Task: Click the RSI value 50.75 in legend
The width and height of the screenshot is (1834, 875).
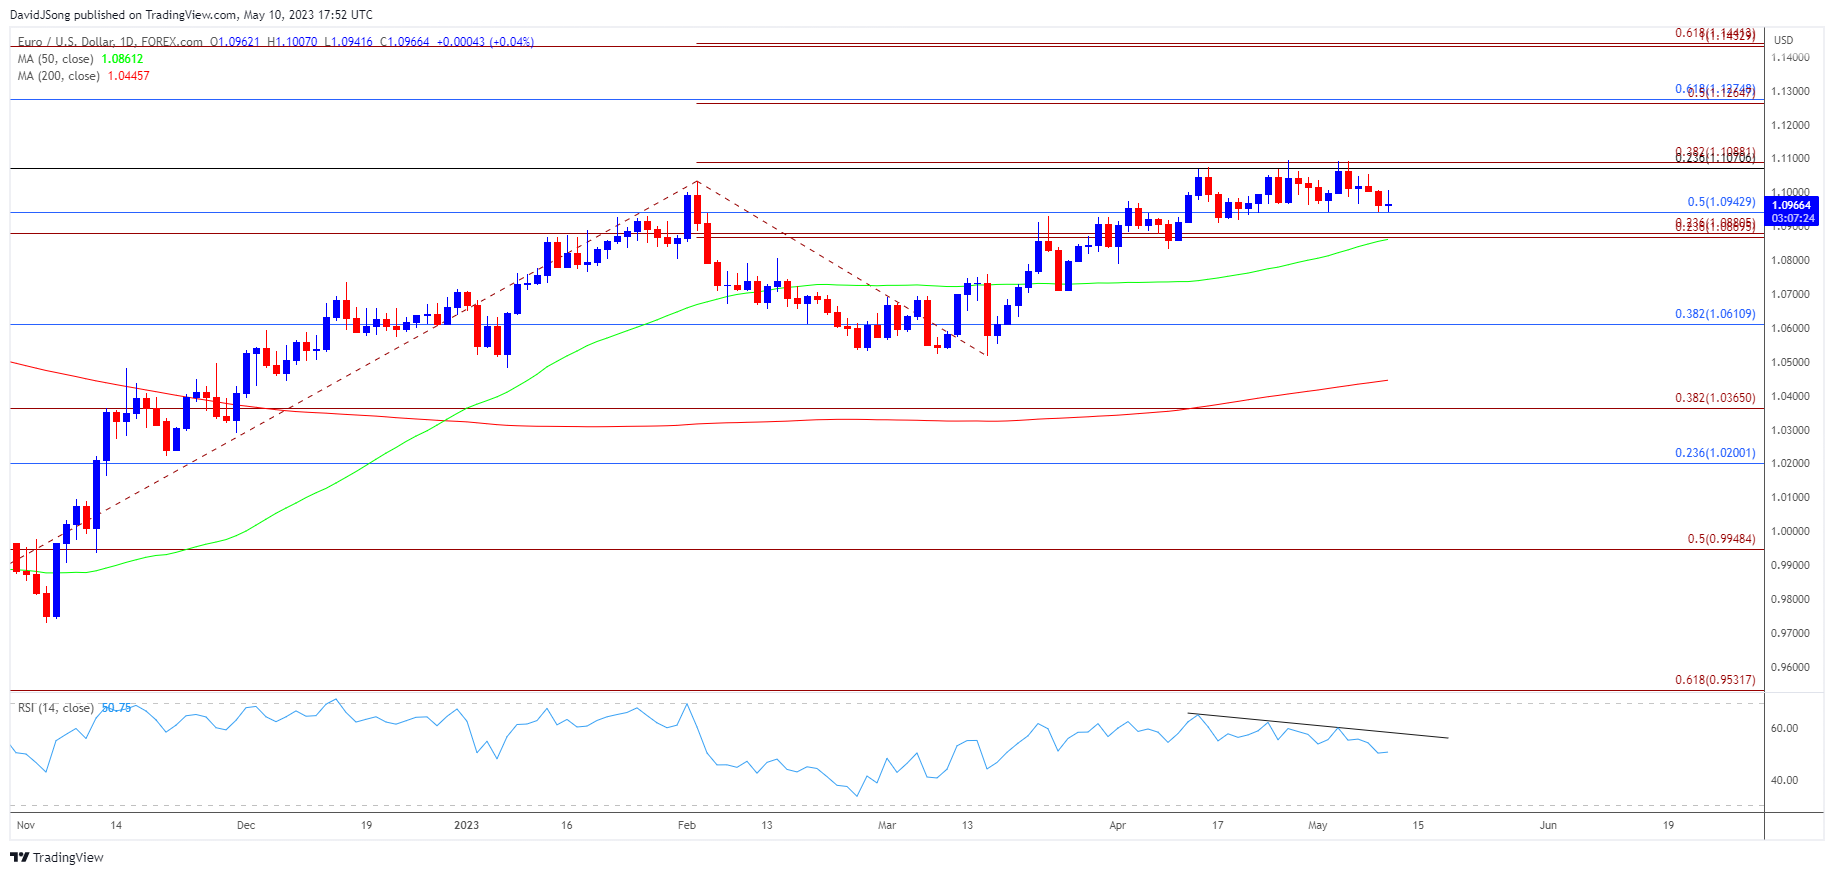Action: point(116,708)
